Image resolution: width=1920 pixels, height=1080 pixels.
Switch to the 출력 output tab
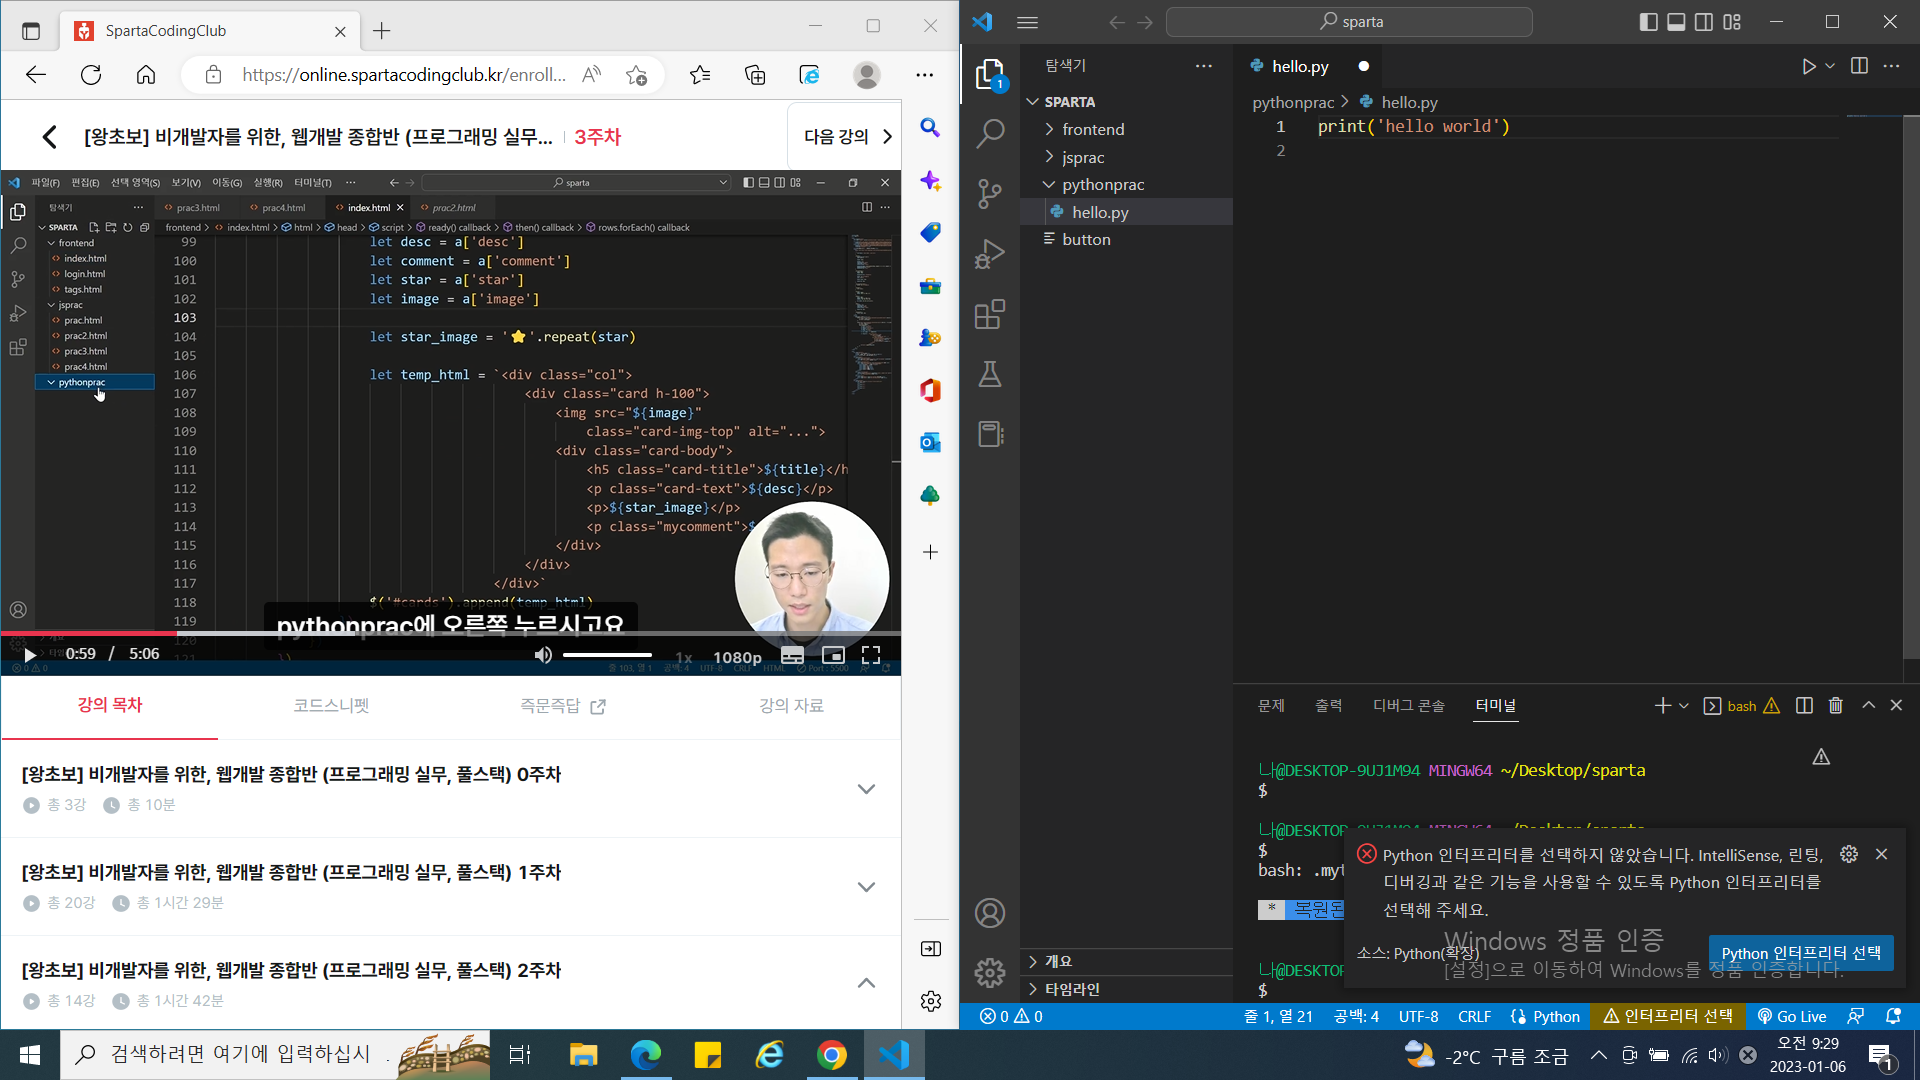1328,706
